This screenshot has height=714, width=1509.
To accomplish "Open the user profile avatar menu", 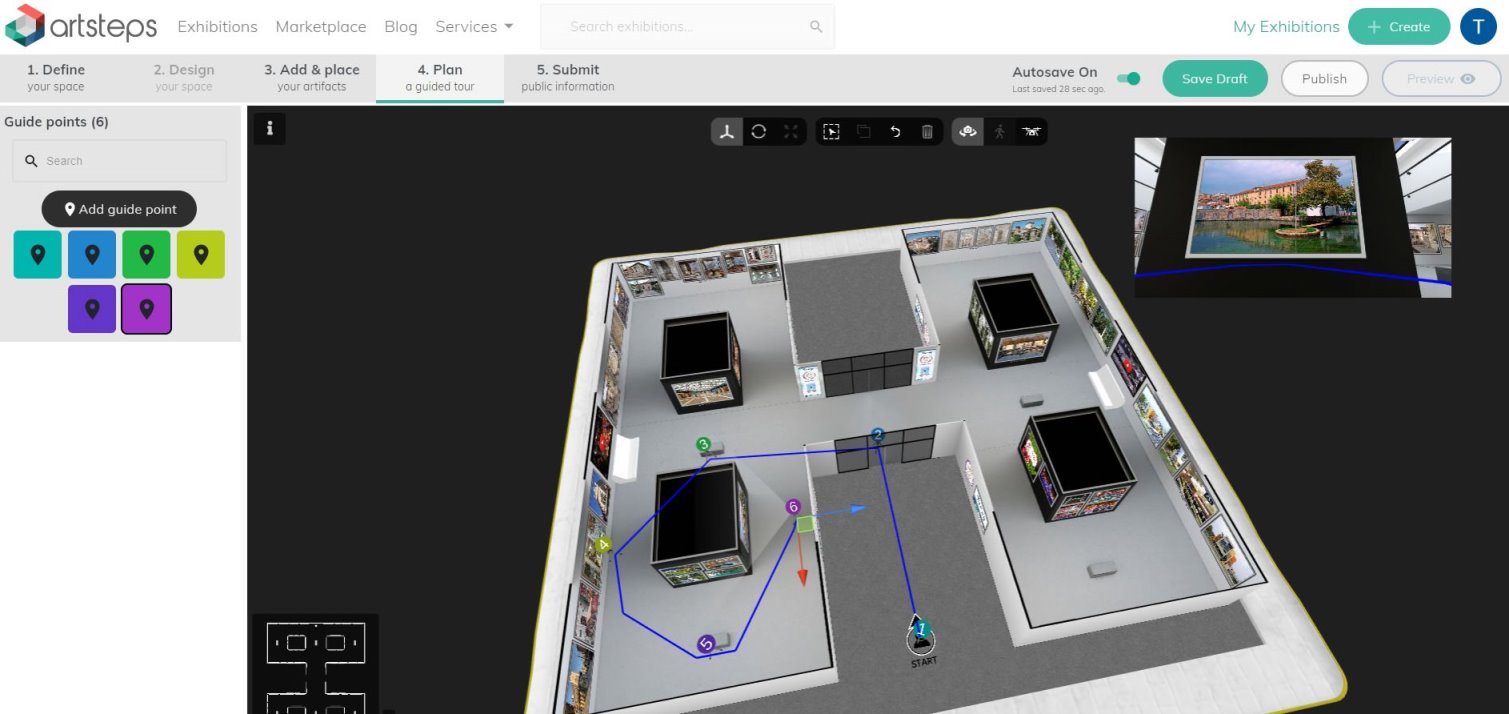I will point(1478,27).
